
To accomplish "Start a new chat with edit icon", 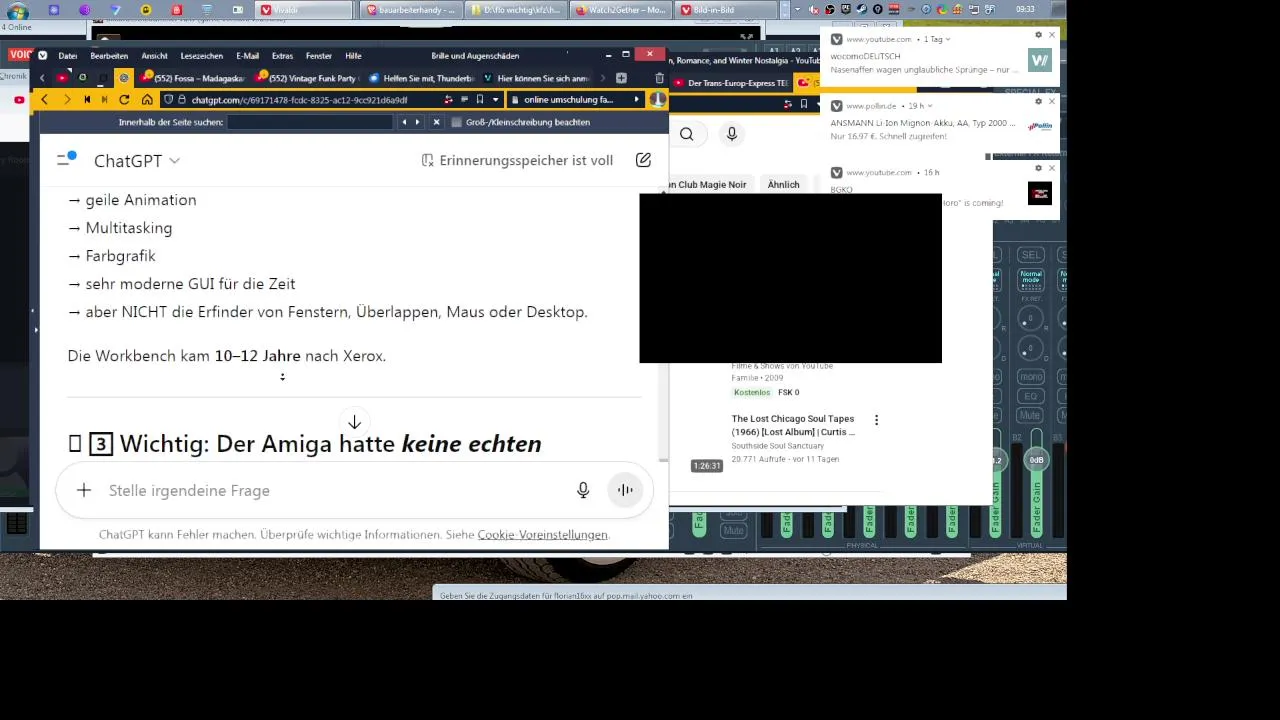I will tap(643, 160).
